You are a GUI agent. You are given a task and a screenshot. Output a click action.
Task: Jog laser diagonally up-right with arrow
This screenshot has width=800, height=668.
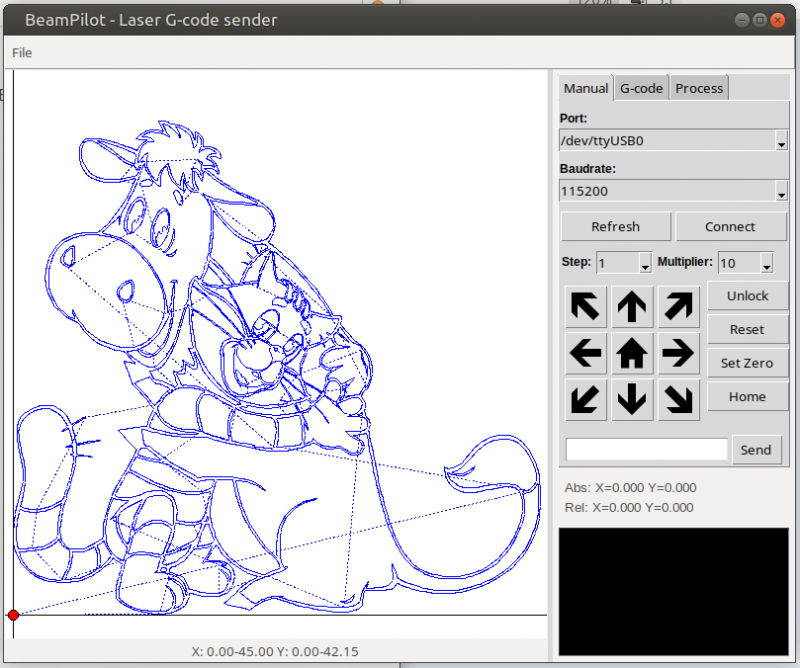point(678,306)
